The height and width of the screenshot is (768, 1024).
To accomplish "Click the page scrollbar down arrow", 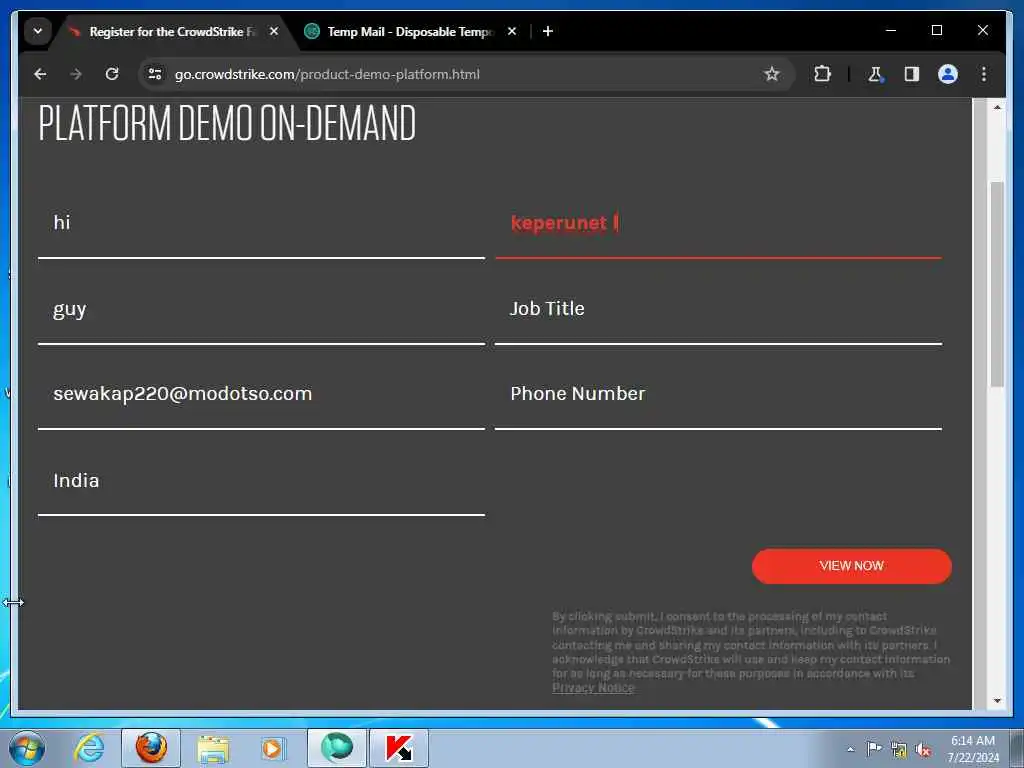I will pos(997,701).
